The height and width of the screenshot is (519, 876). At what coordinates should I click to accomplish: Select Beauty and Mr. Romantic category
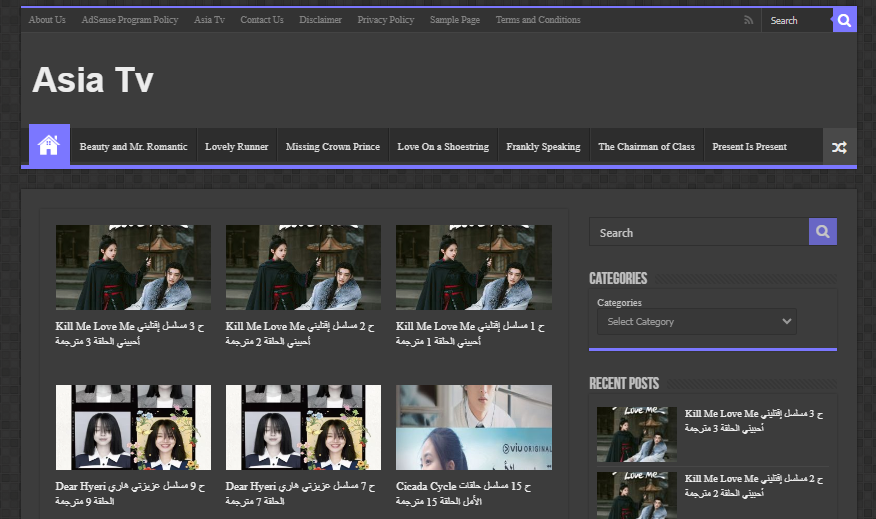(x=134, y=146)
